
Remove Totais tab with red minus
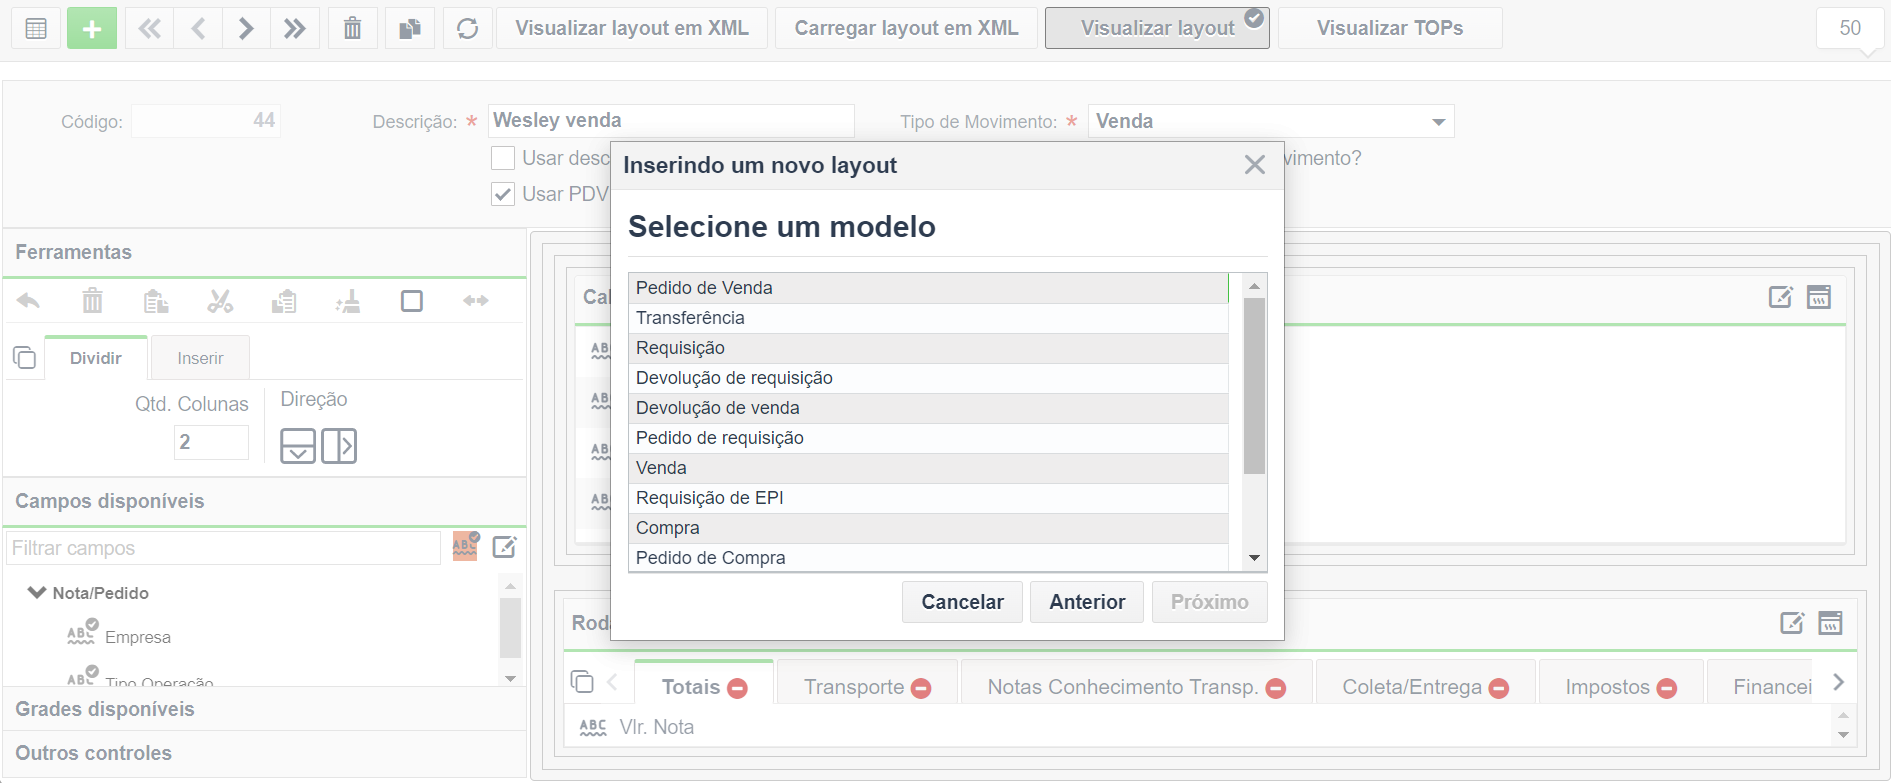pos(738,688)
